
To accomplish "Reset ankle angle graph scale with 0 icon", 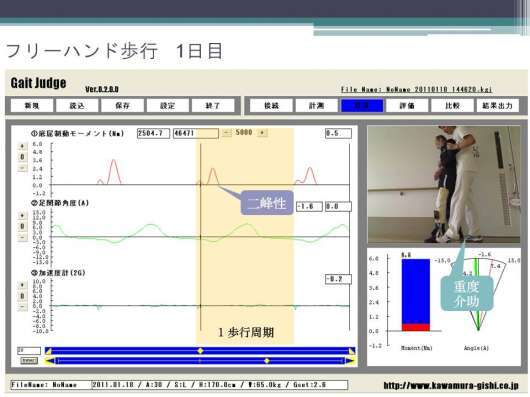I will tap(22, 226).
